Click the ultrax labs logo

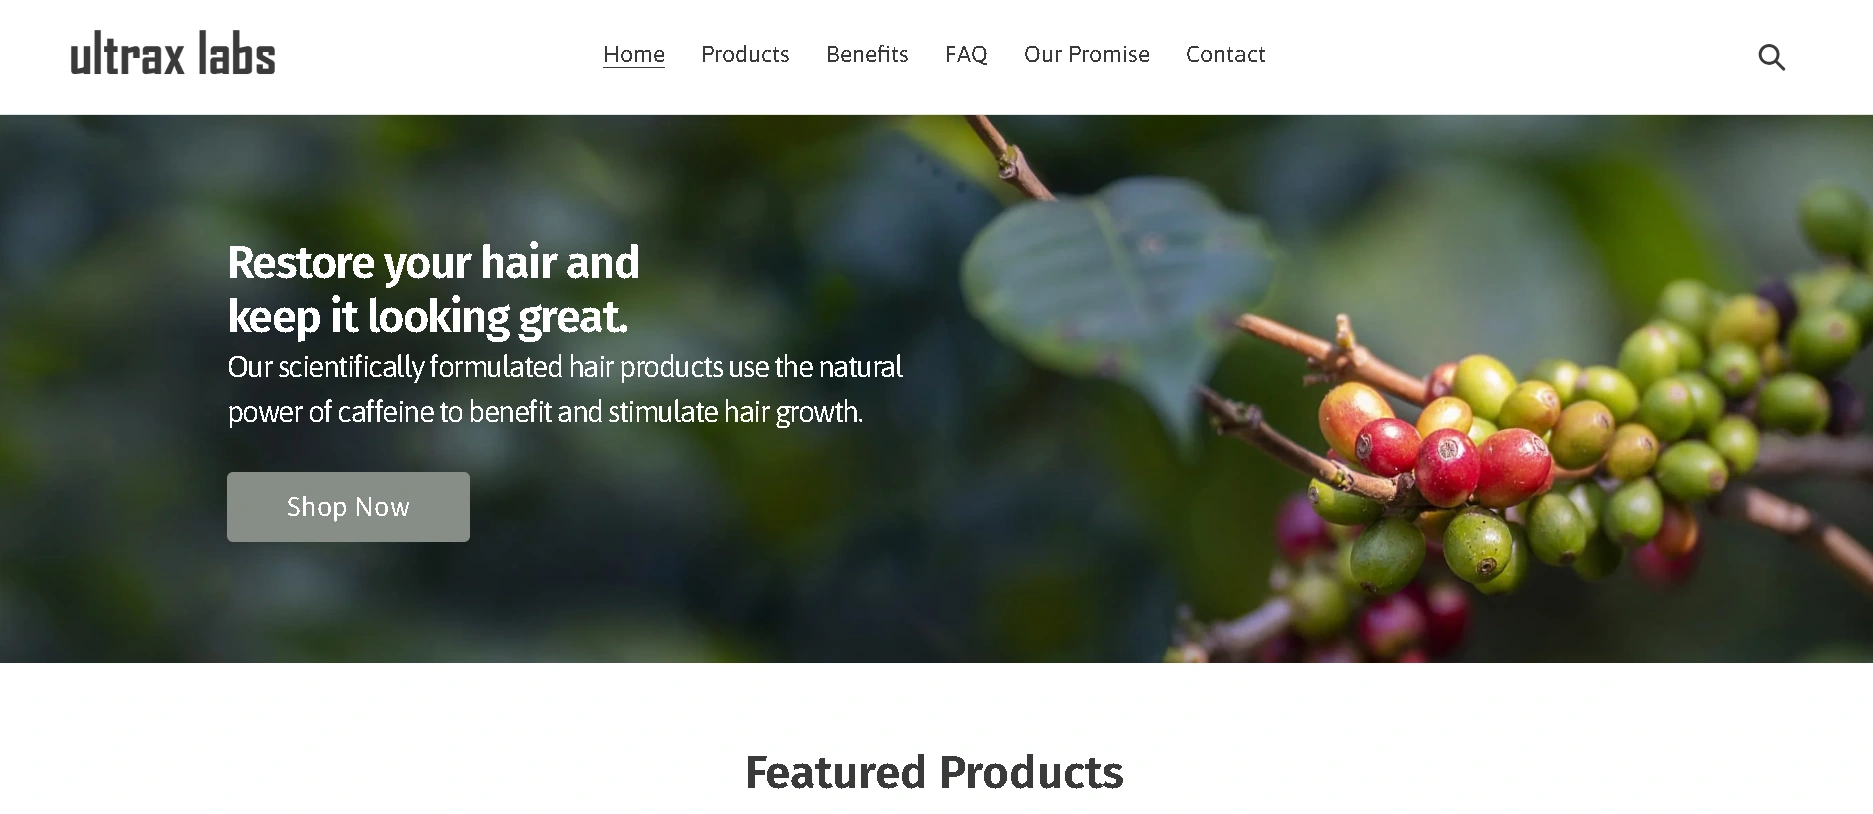pos(173,54)
